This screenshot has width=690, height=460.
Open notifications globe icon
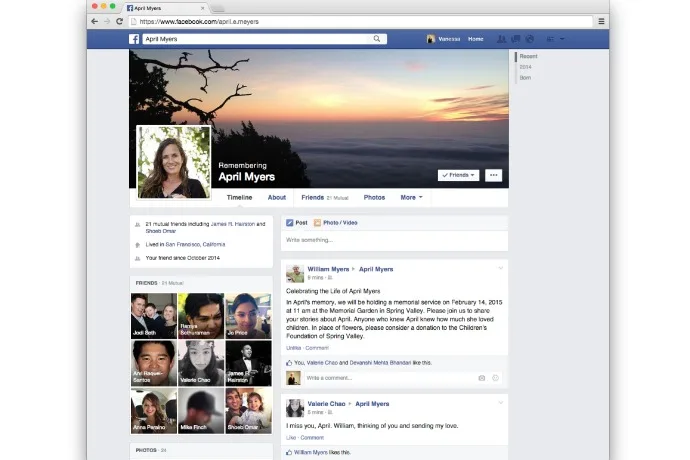530,39
